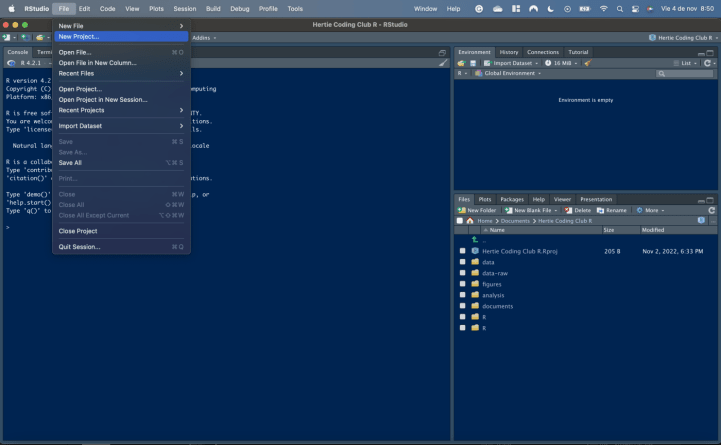Screen dimensions: 721x445
Task: Click the folder icon next to data-raw
Action: [475, 273]
